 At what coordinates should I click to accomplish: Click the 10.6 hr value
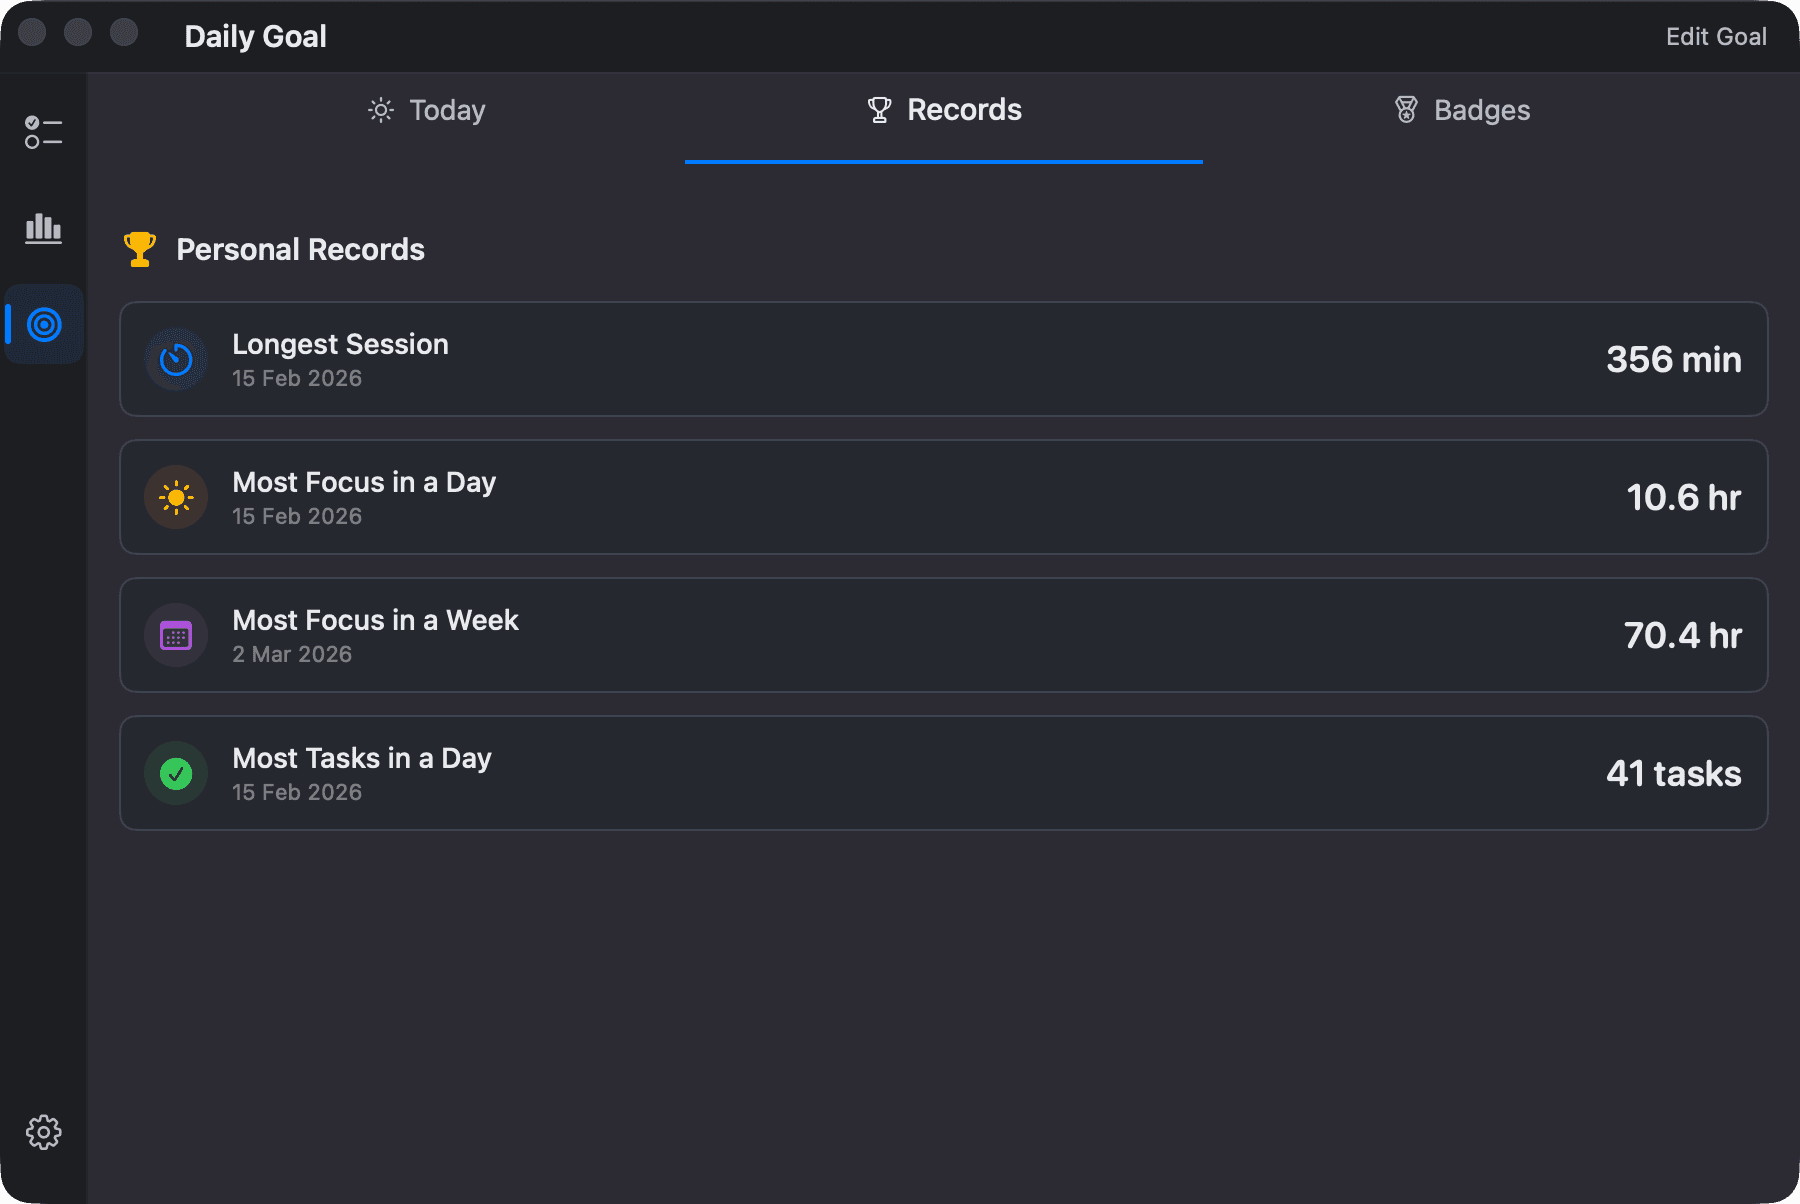click(1684, 498)
